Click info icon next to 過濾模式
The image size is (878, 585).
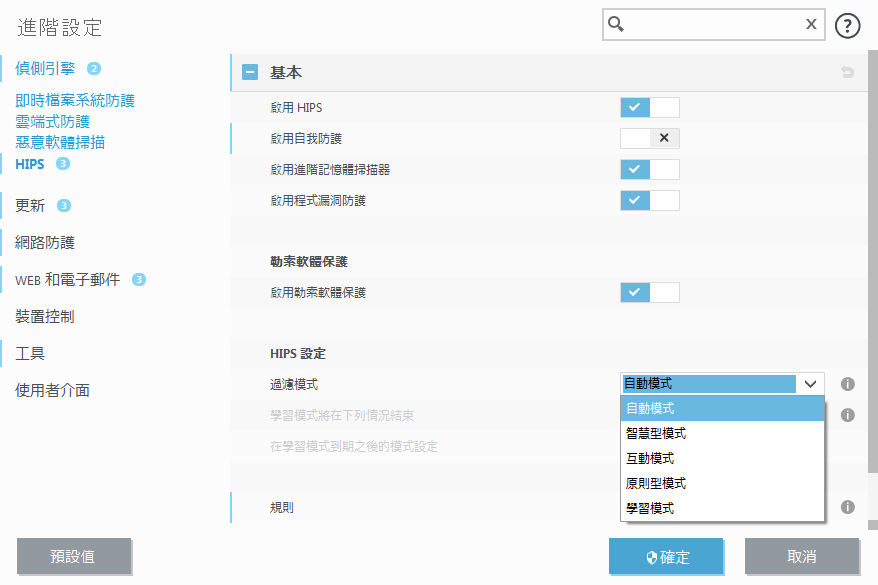(x=847, y=383)
